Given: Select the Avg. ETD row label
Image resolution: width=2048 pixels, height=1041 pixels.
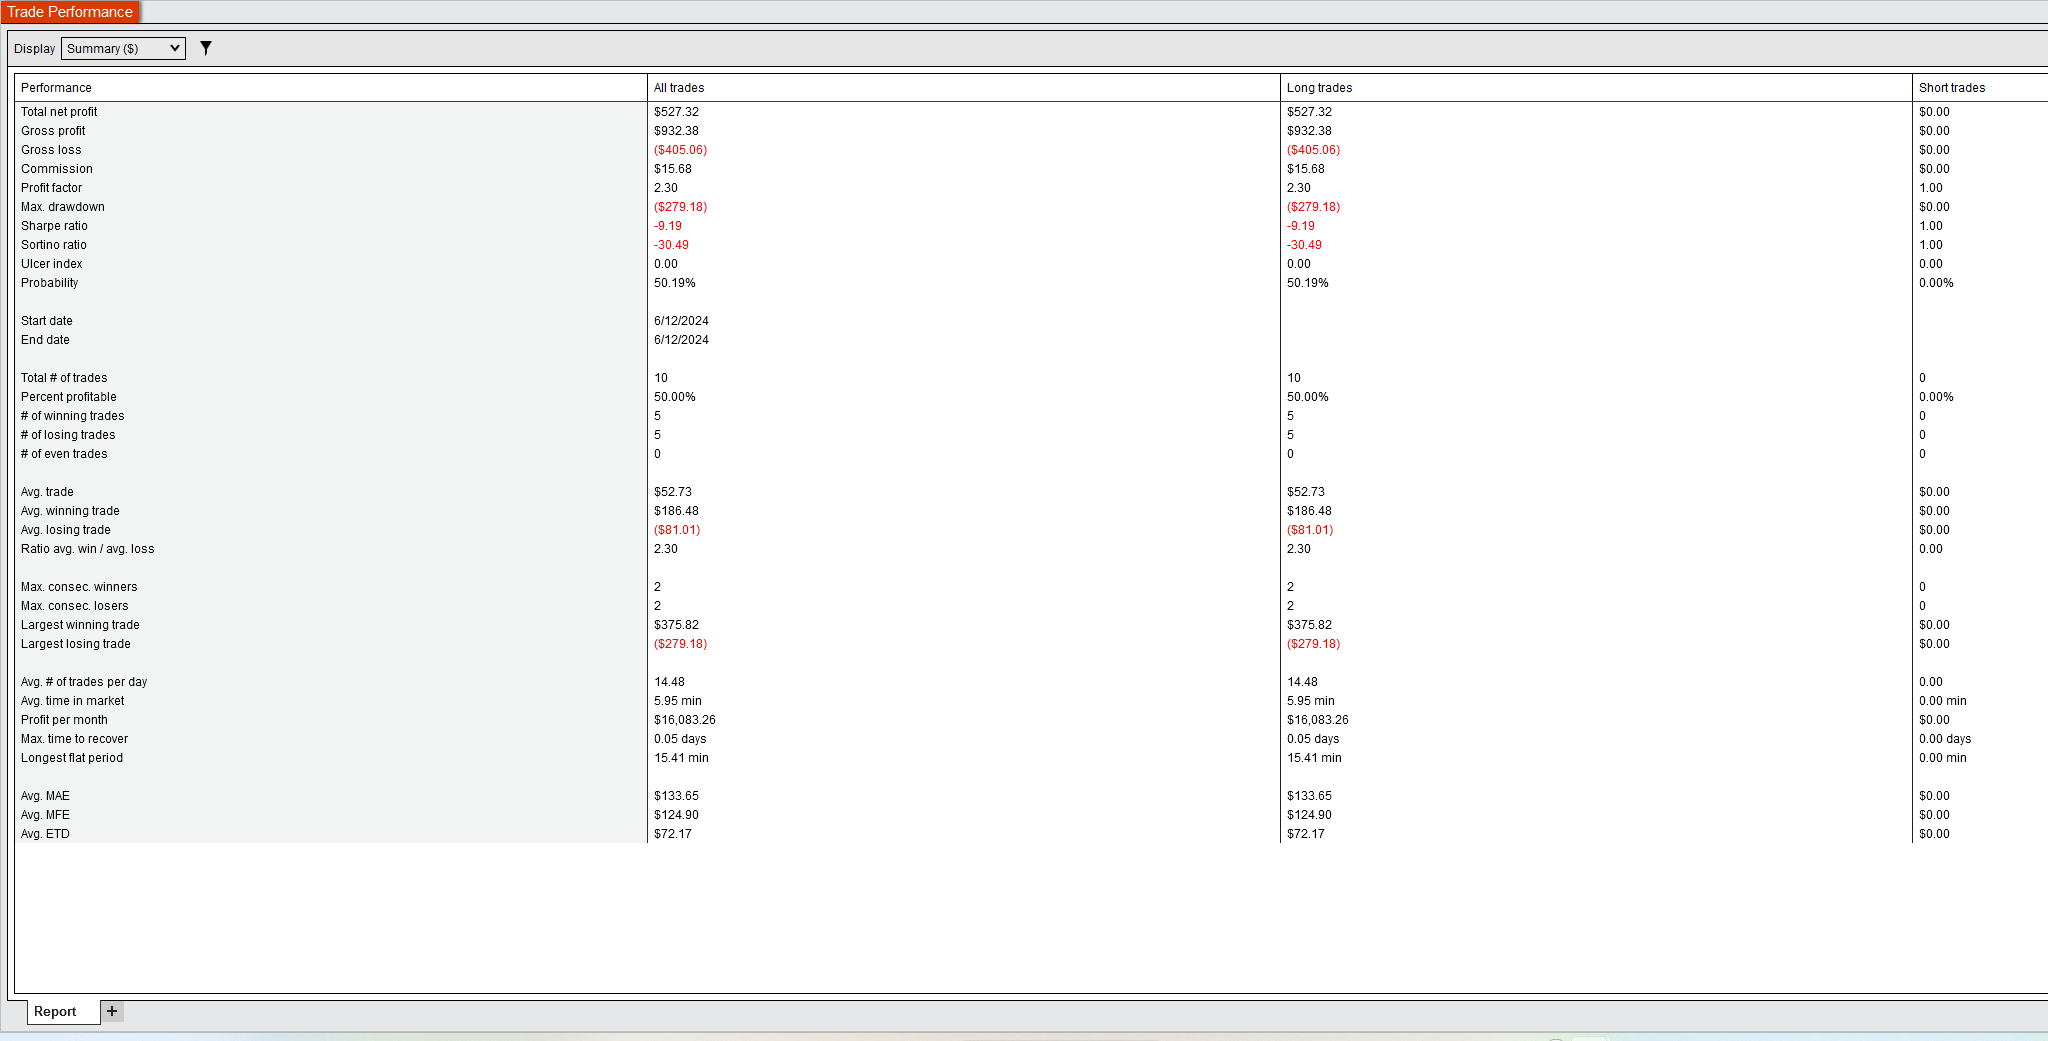Looking at the screenshot, I should [x=45, y=834].
